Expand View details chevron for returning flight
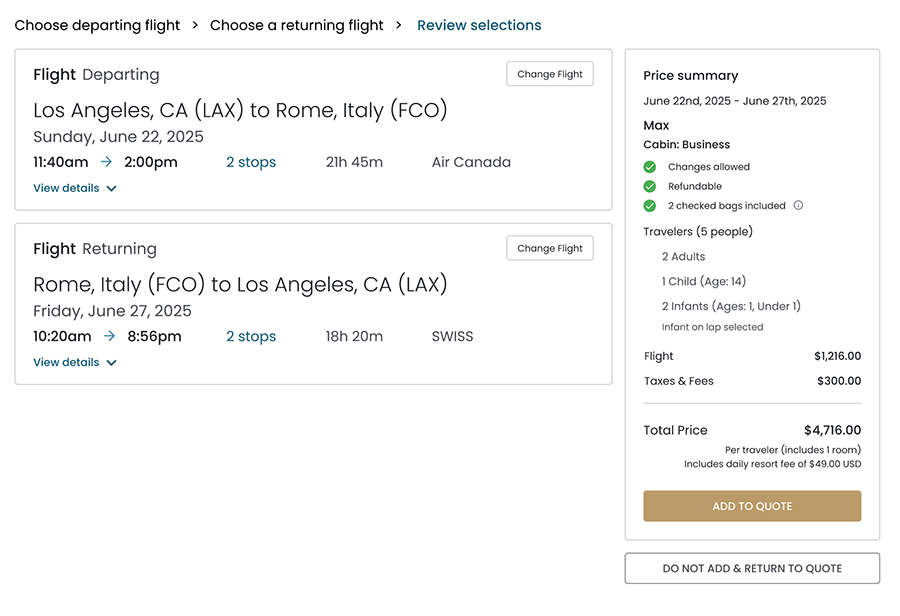The image size is (900, 616). [x=111, y=363]
